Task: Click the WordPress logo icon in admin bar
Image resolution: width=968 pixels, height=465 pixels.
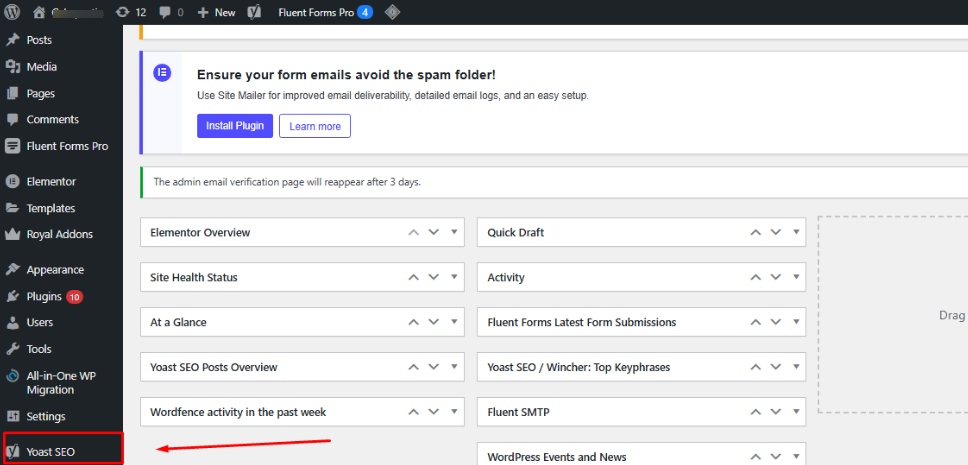Action: pos(13,12)
